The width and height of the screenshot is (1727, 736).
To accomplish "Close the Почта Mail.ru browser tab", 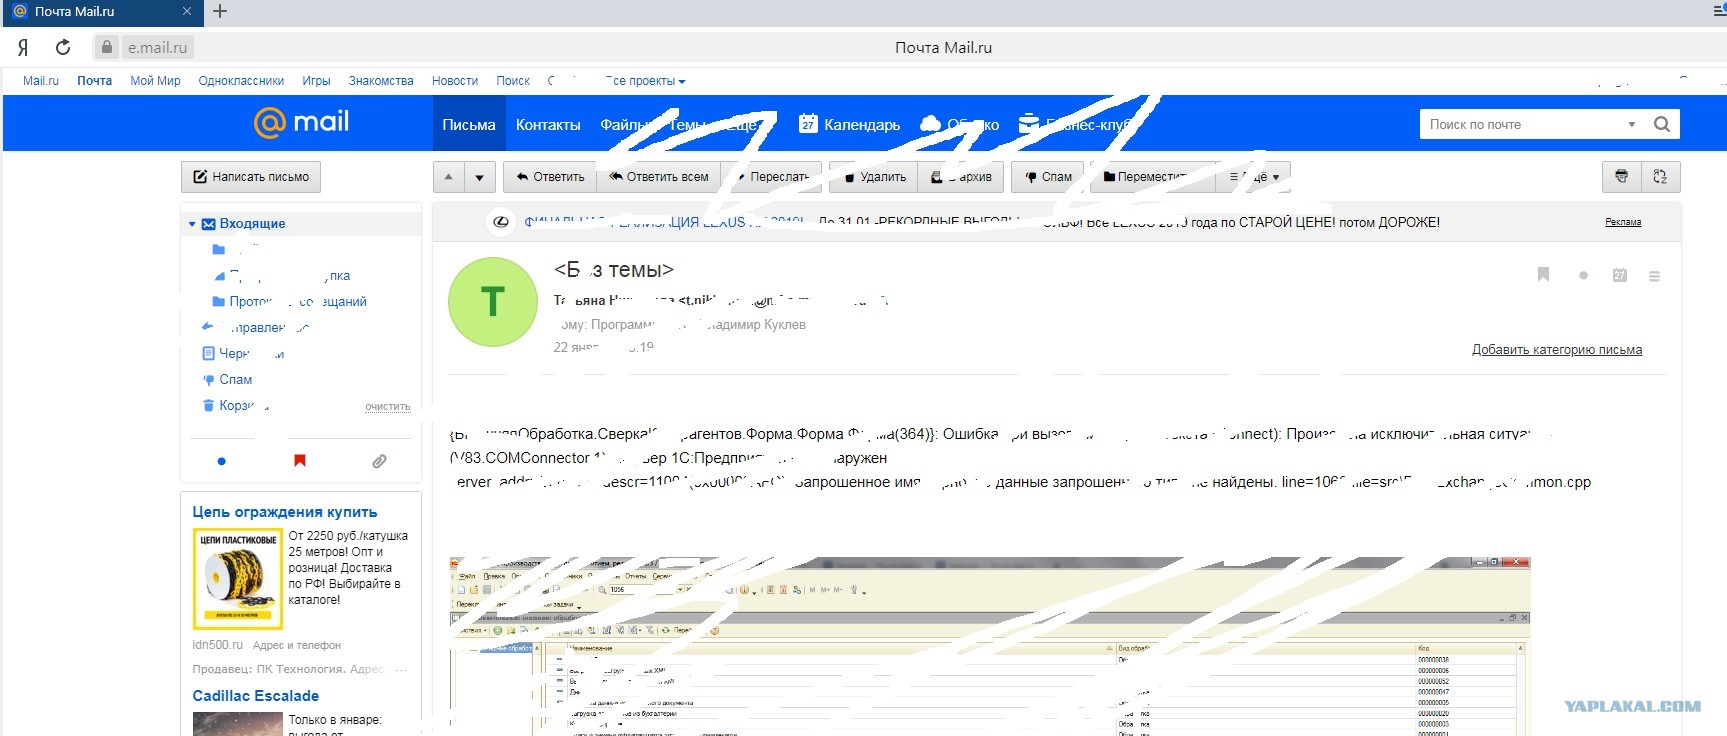I will point(187,11).
